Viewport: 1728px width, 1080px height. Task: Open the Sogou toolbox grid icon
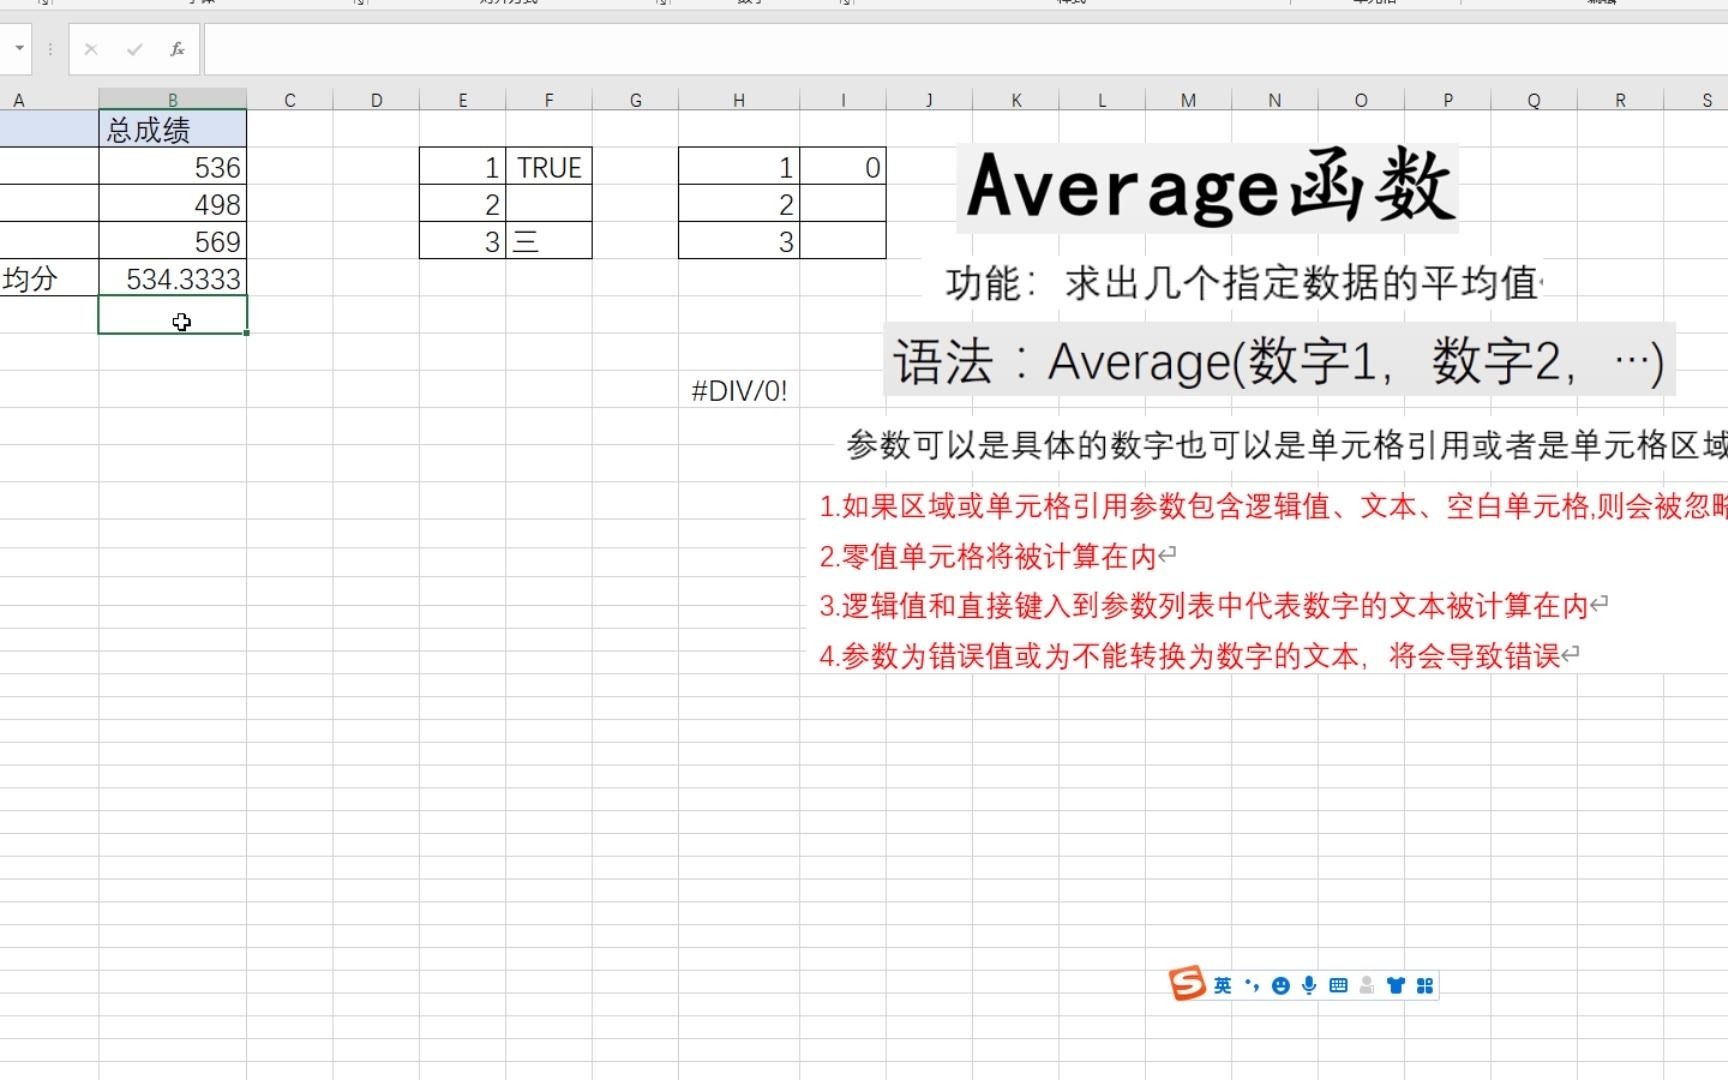point(1425,986)
